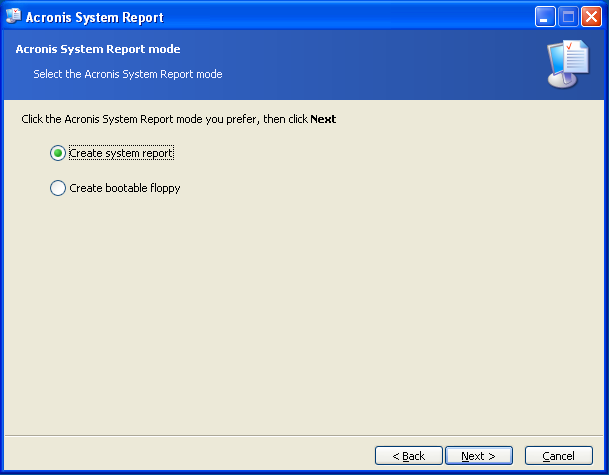Go back with the Back button

coord(409,456)
